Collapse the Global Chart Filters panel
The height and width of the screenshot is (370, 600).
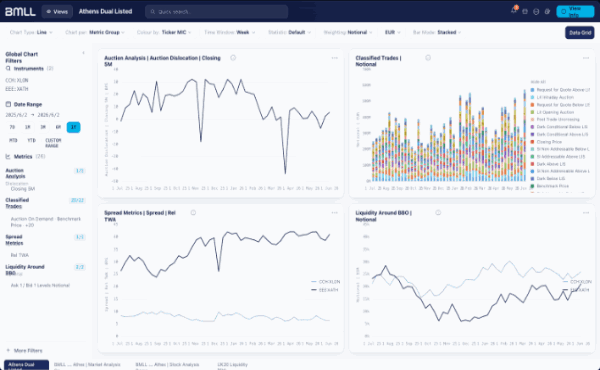(83, 53)
